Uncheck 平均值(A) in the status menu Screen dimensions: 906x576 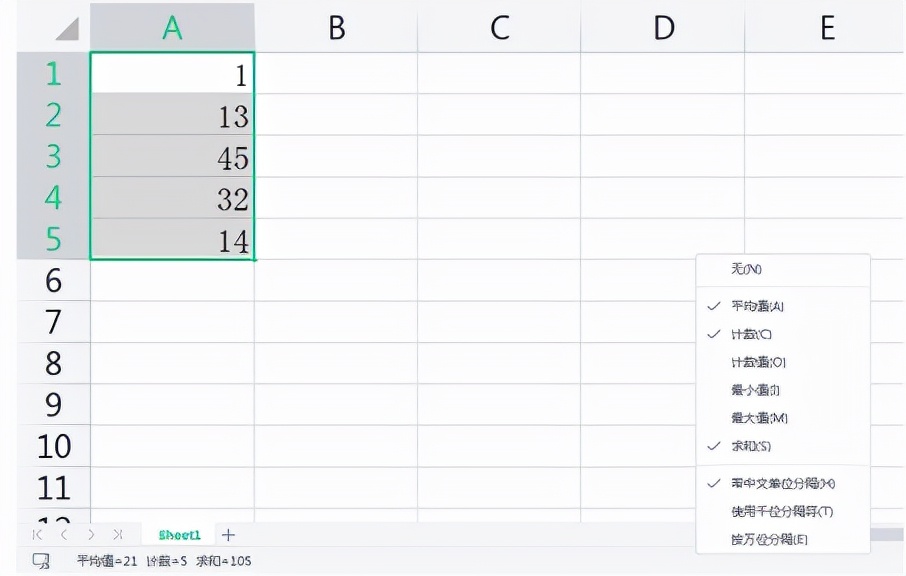point(757,306)
